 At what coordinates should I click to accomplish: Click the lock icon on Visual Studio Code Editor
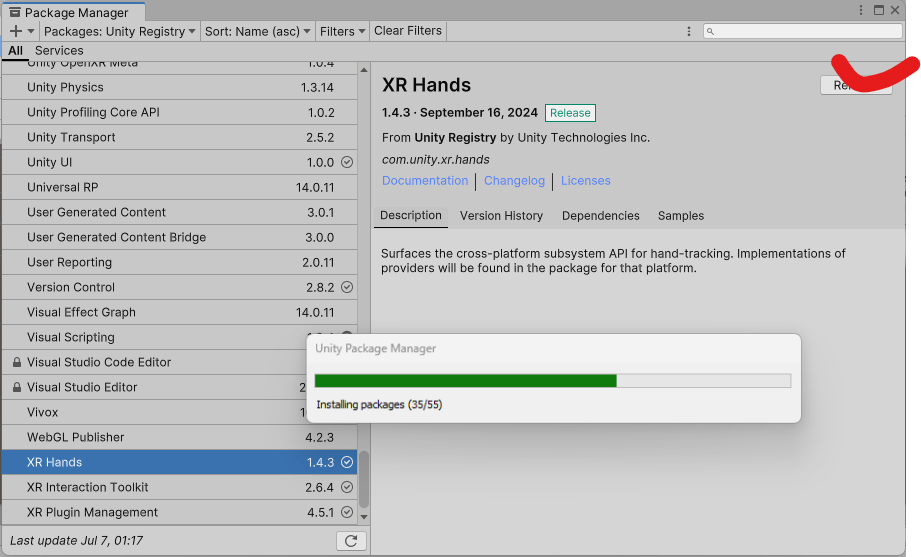click(17, 363)
